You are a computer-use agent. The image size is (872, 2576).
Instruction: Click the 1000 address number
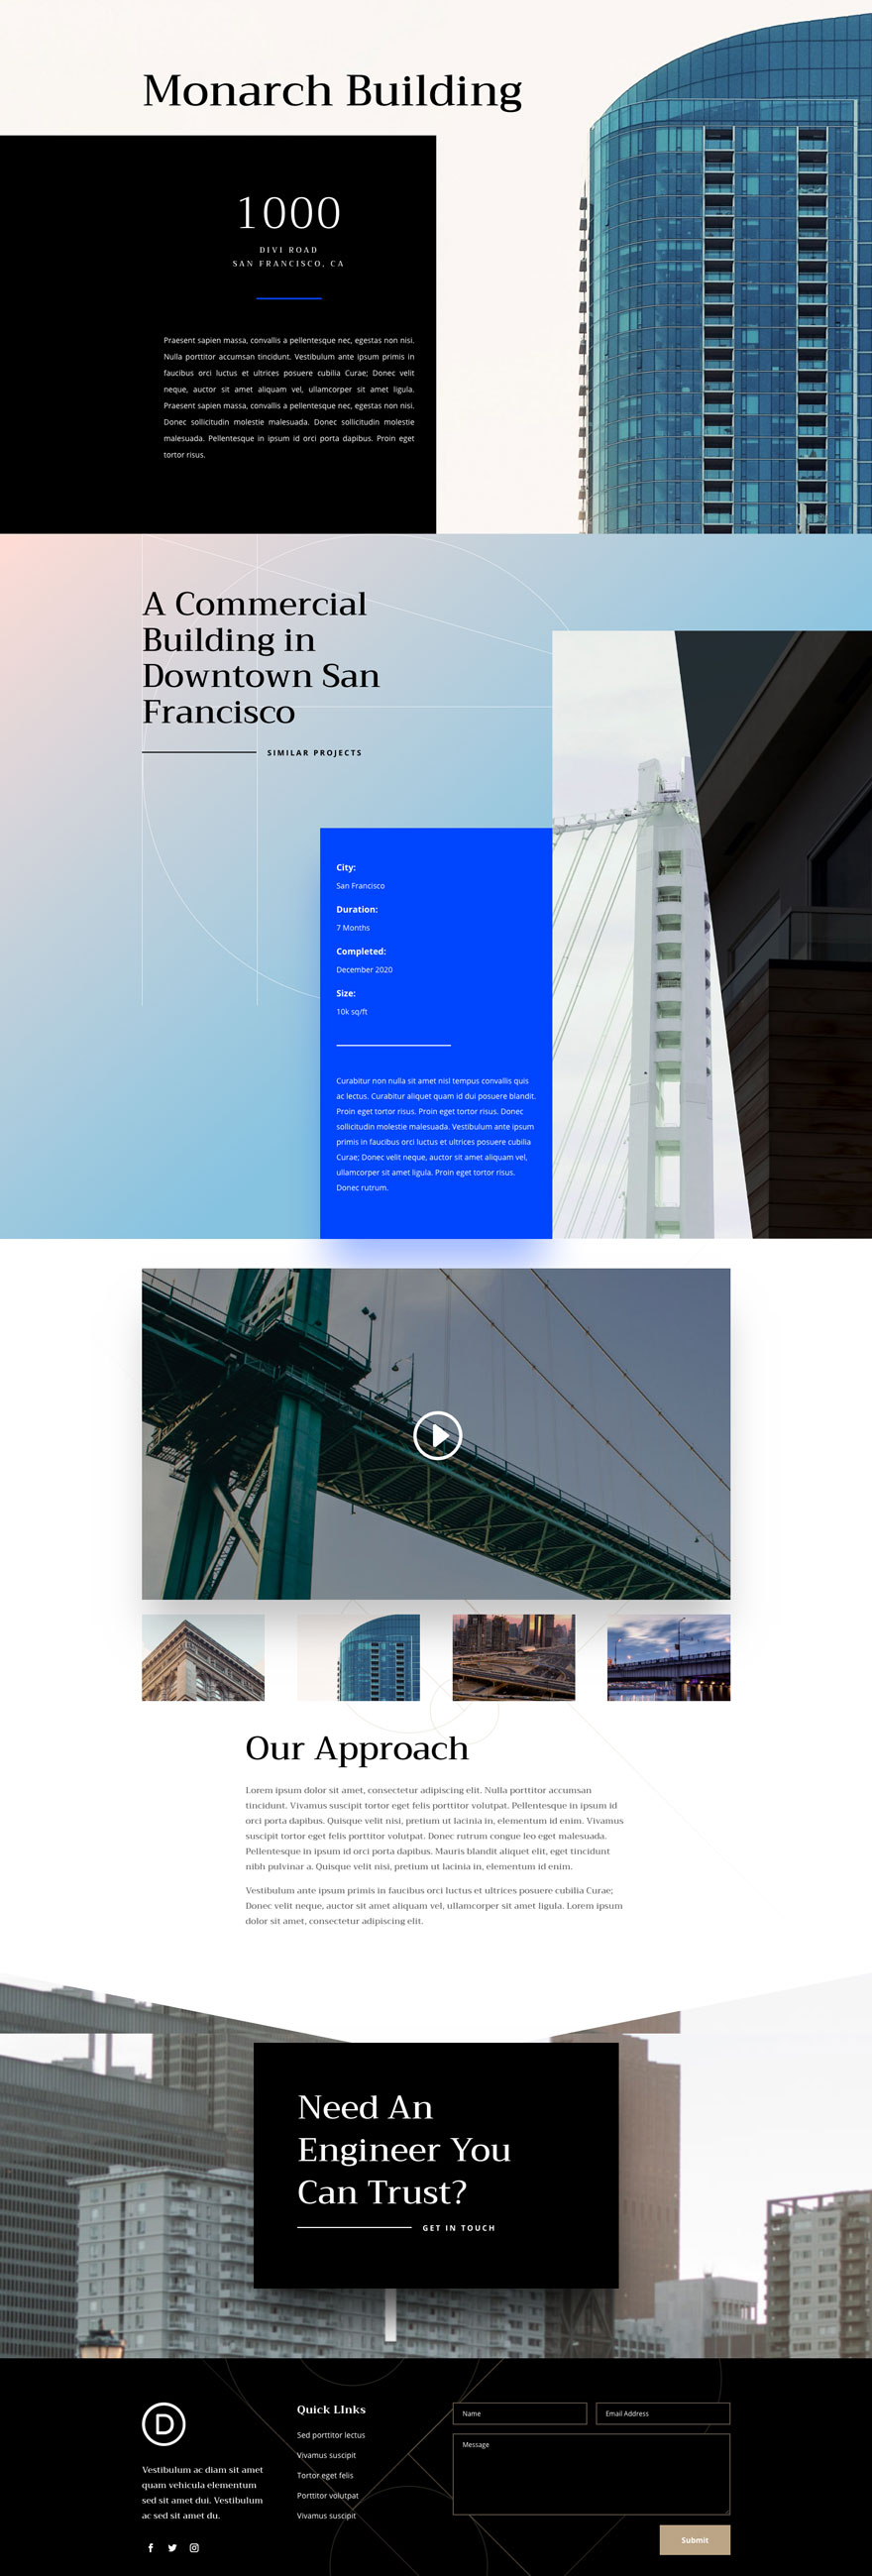click(289, 213)
